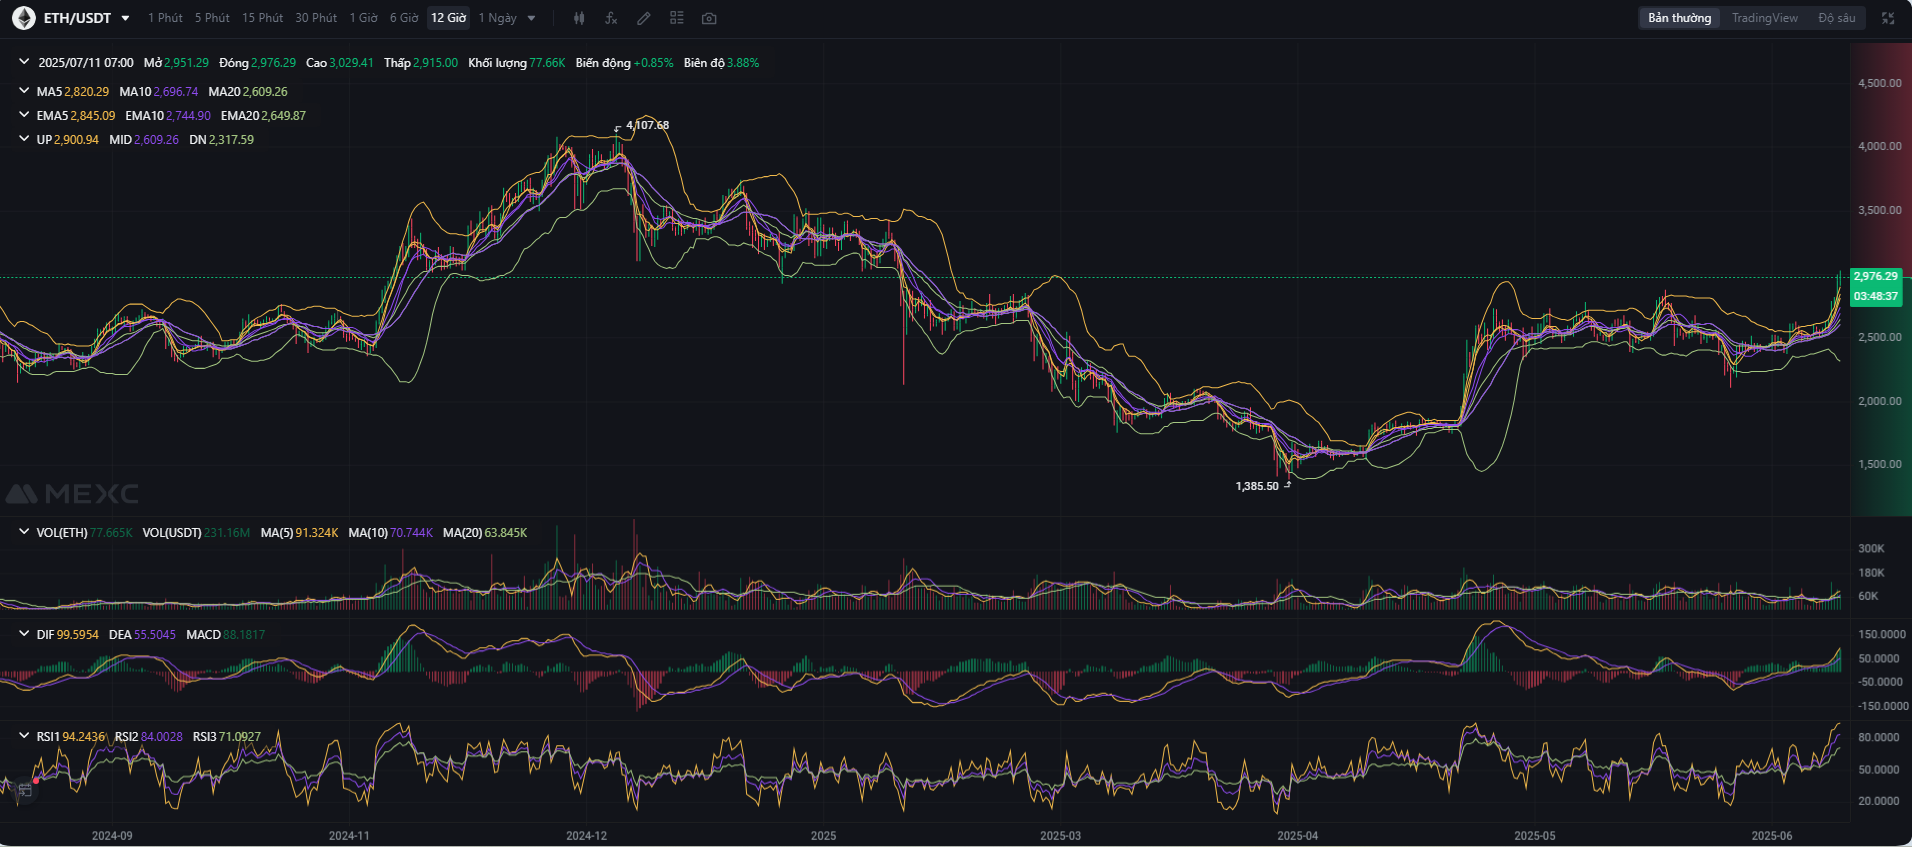The image size is (1912, 847).
Task: Collapse the candle data row dated 2025/07/11
Action: 24,62
